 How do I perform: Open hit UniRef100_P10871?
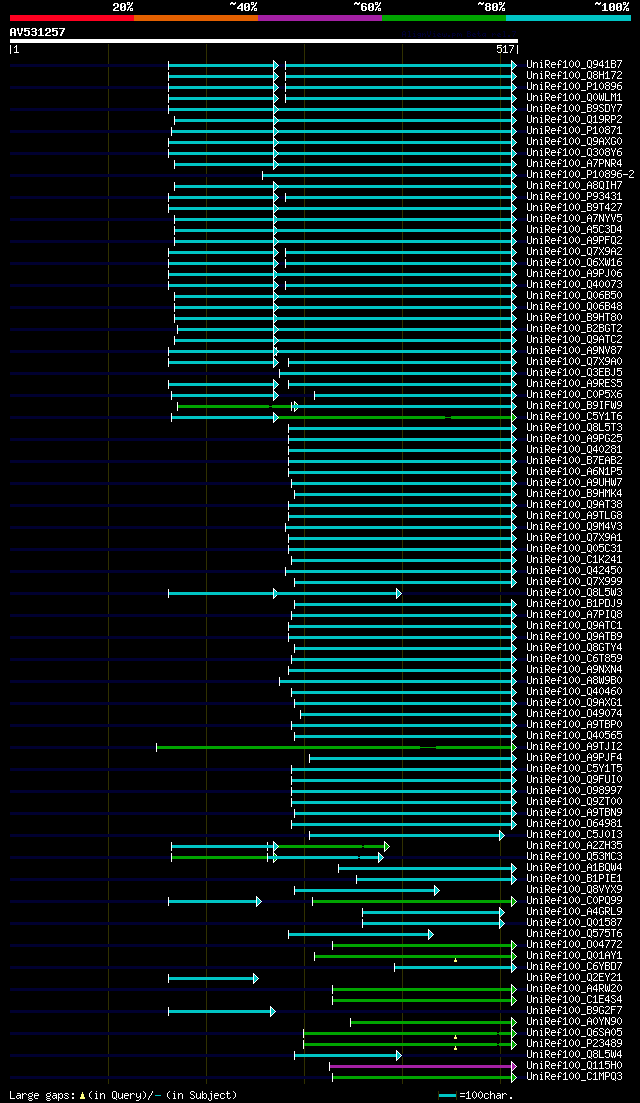pyautogui.click(x=575, y=131)
